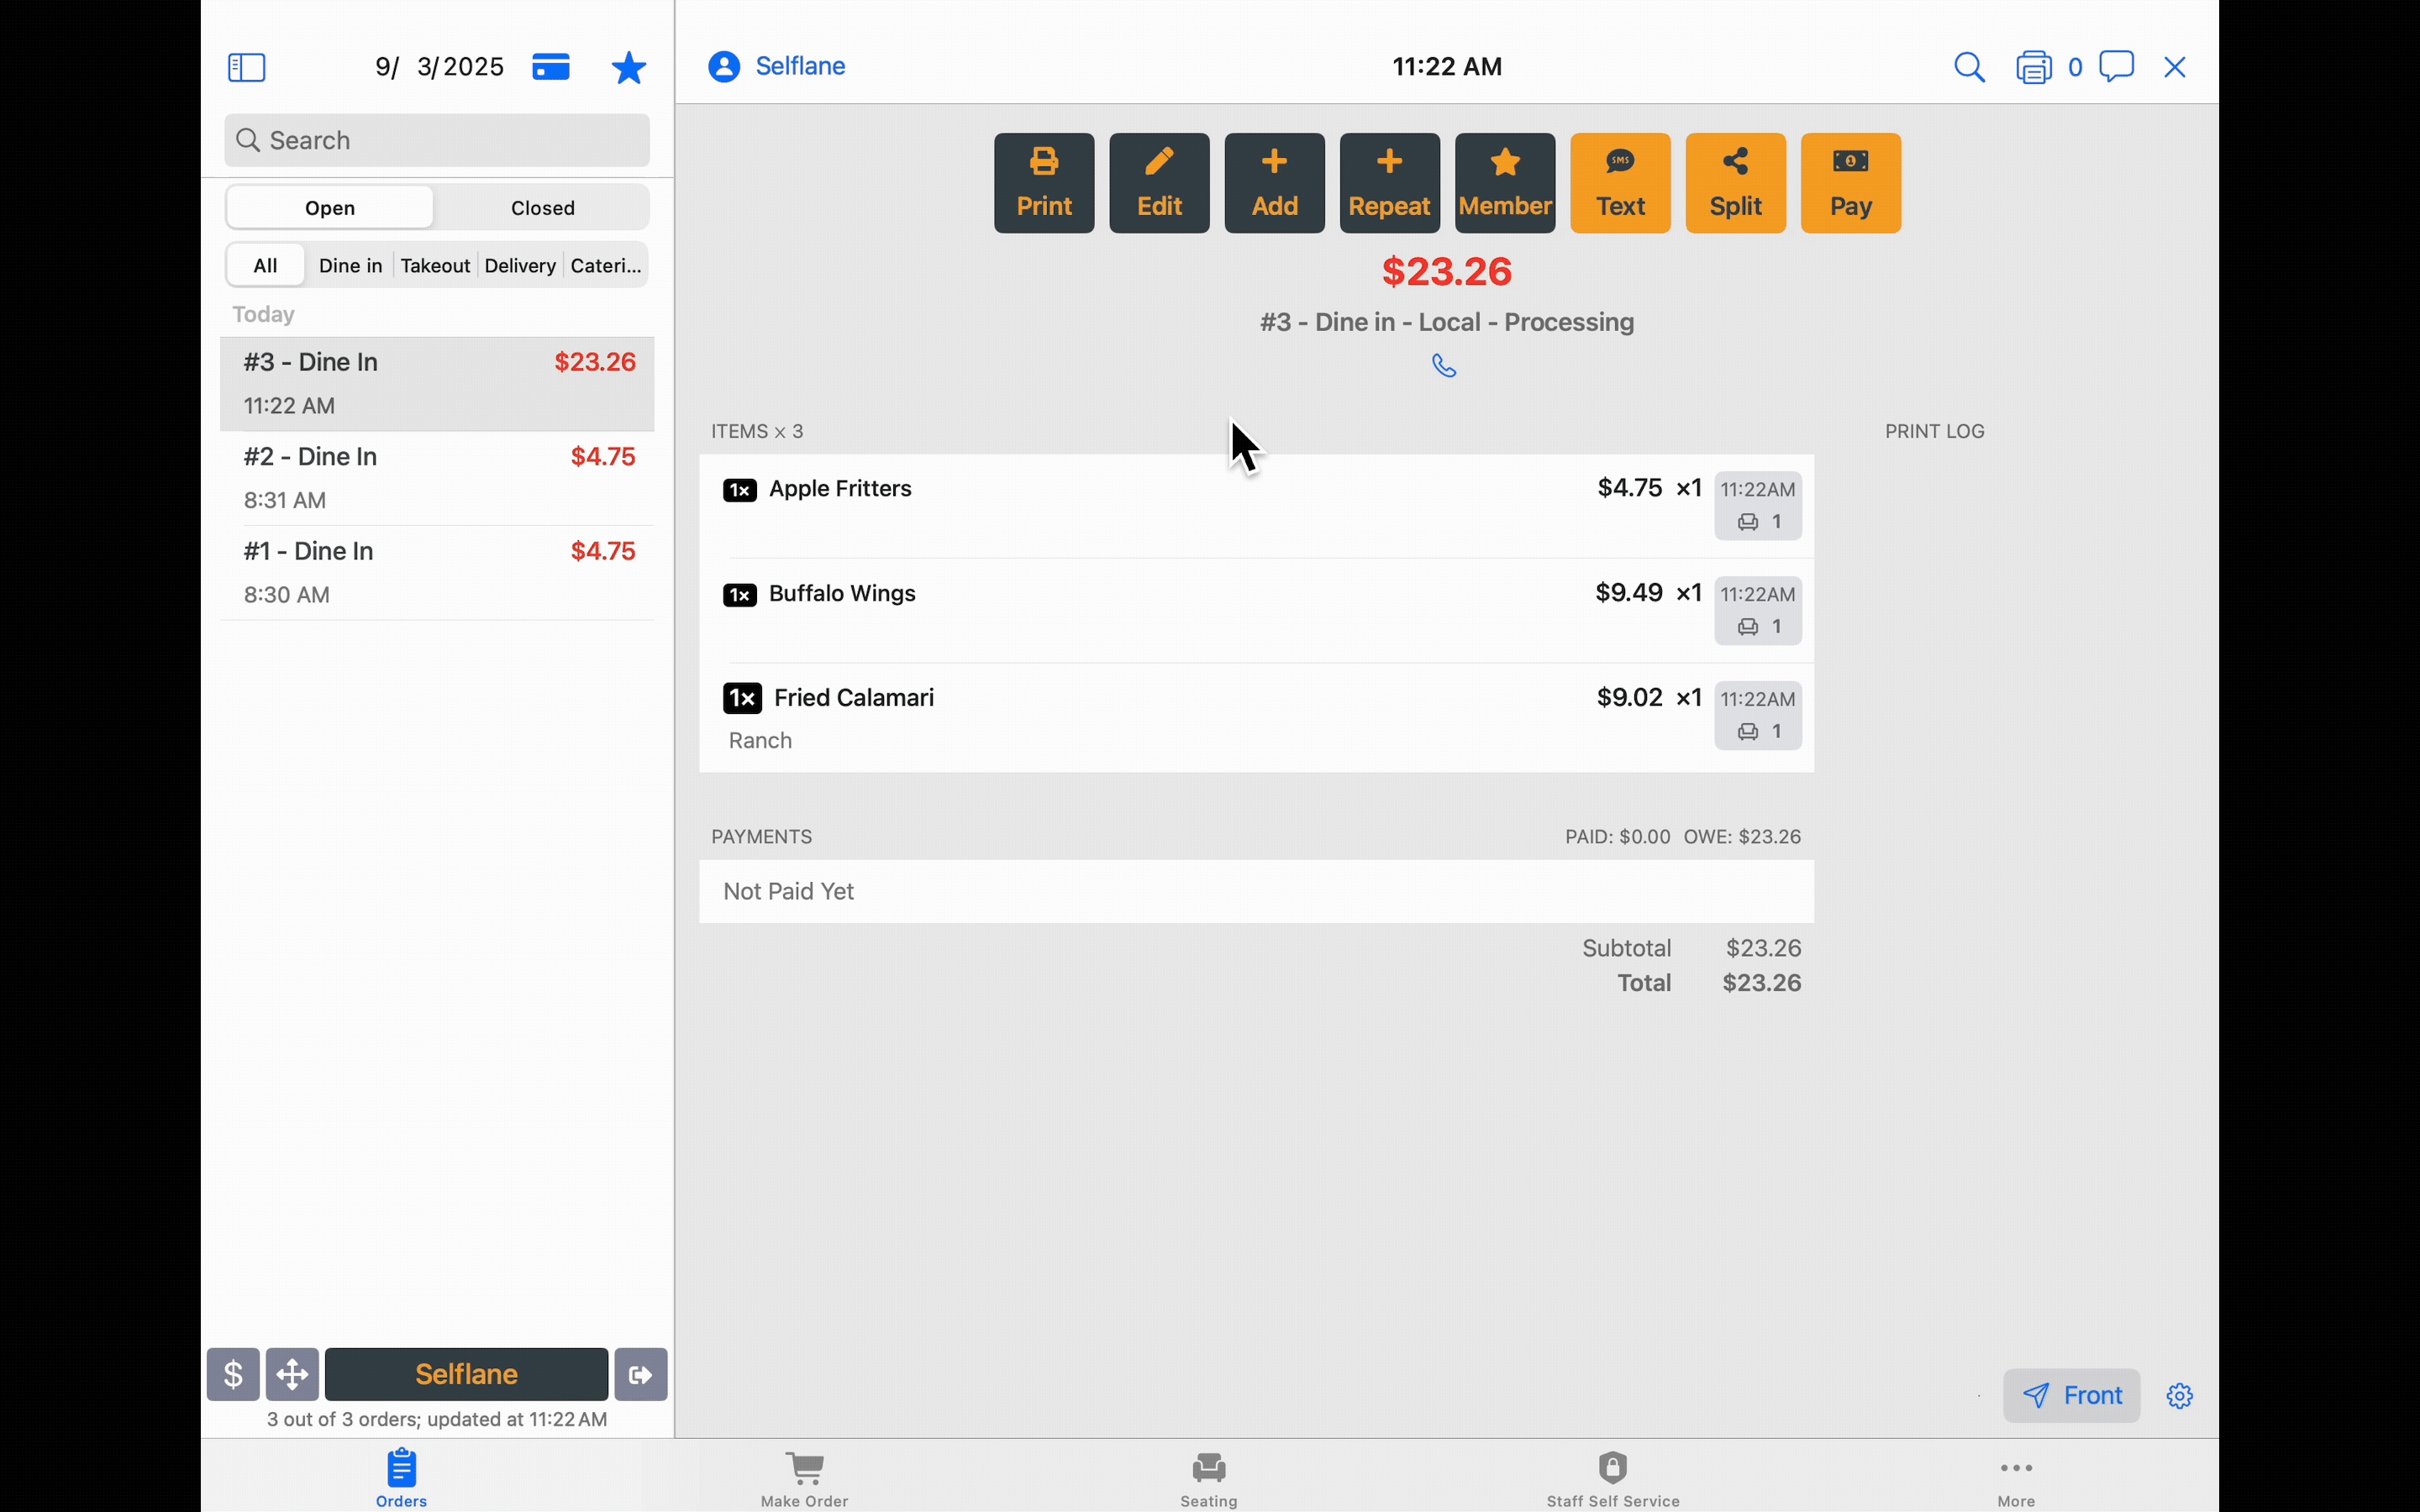Filter orders by Delivery
The image size is (2420, 1512).
(x=519, y=266)
